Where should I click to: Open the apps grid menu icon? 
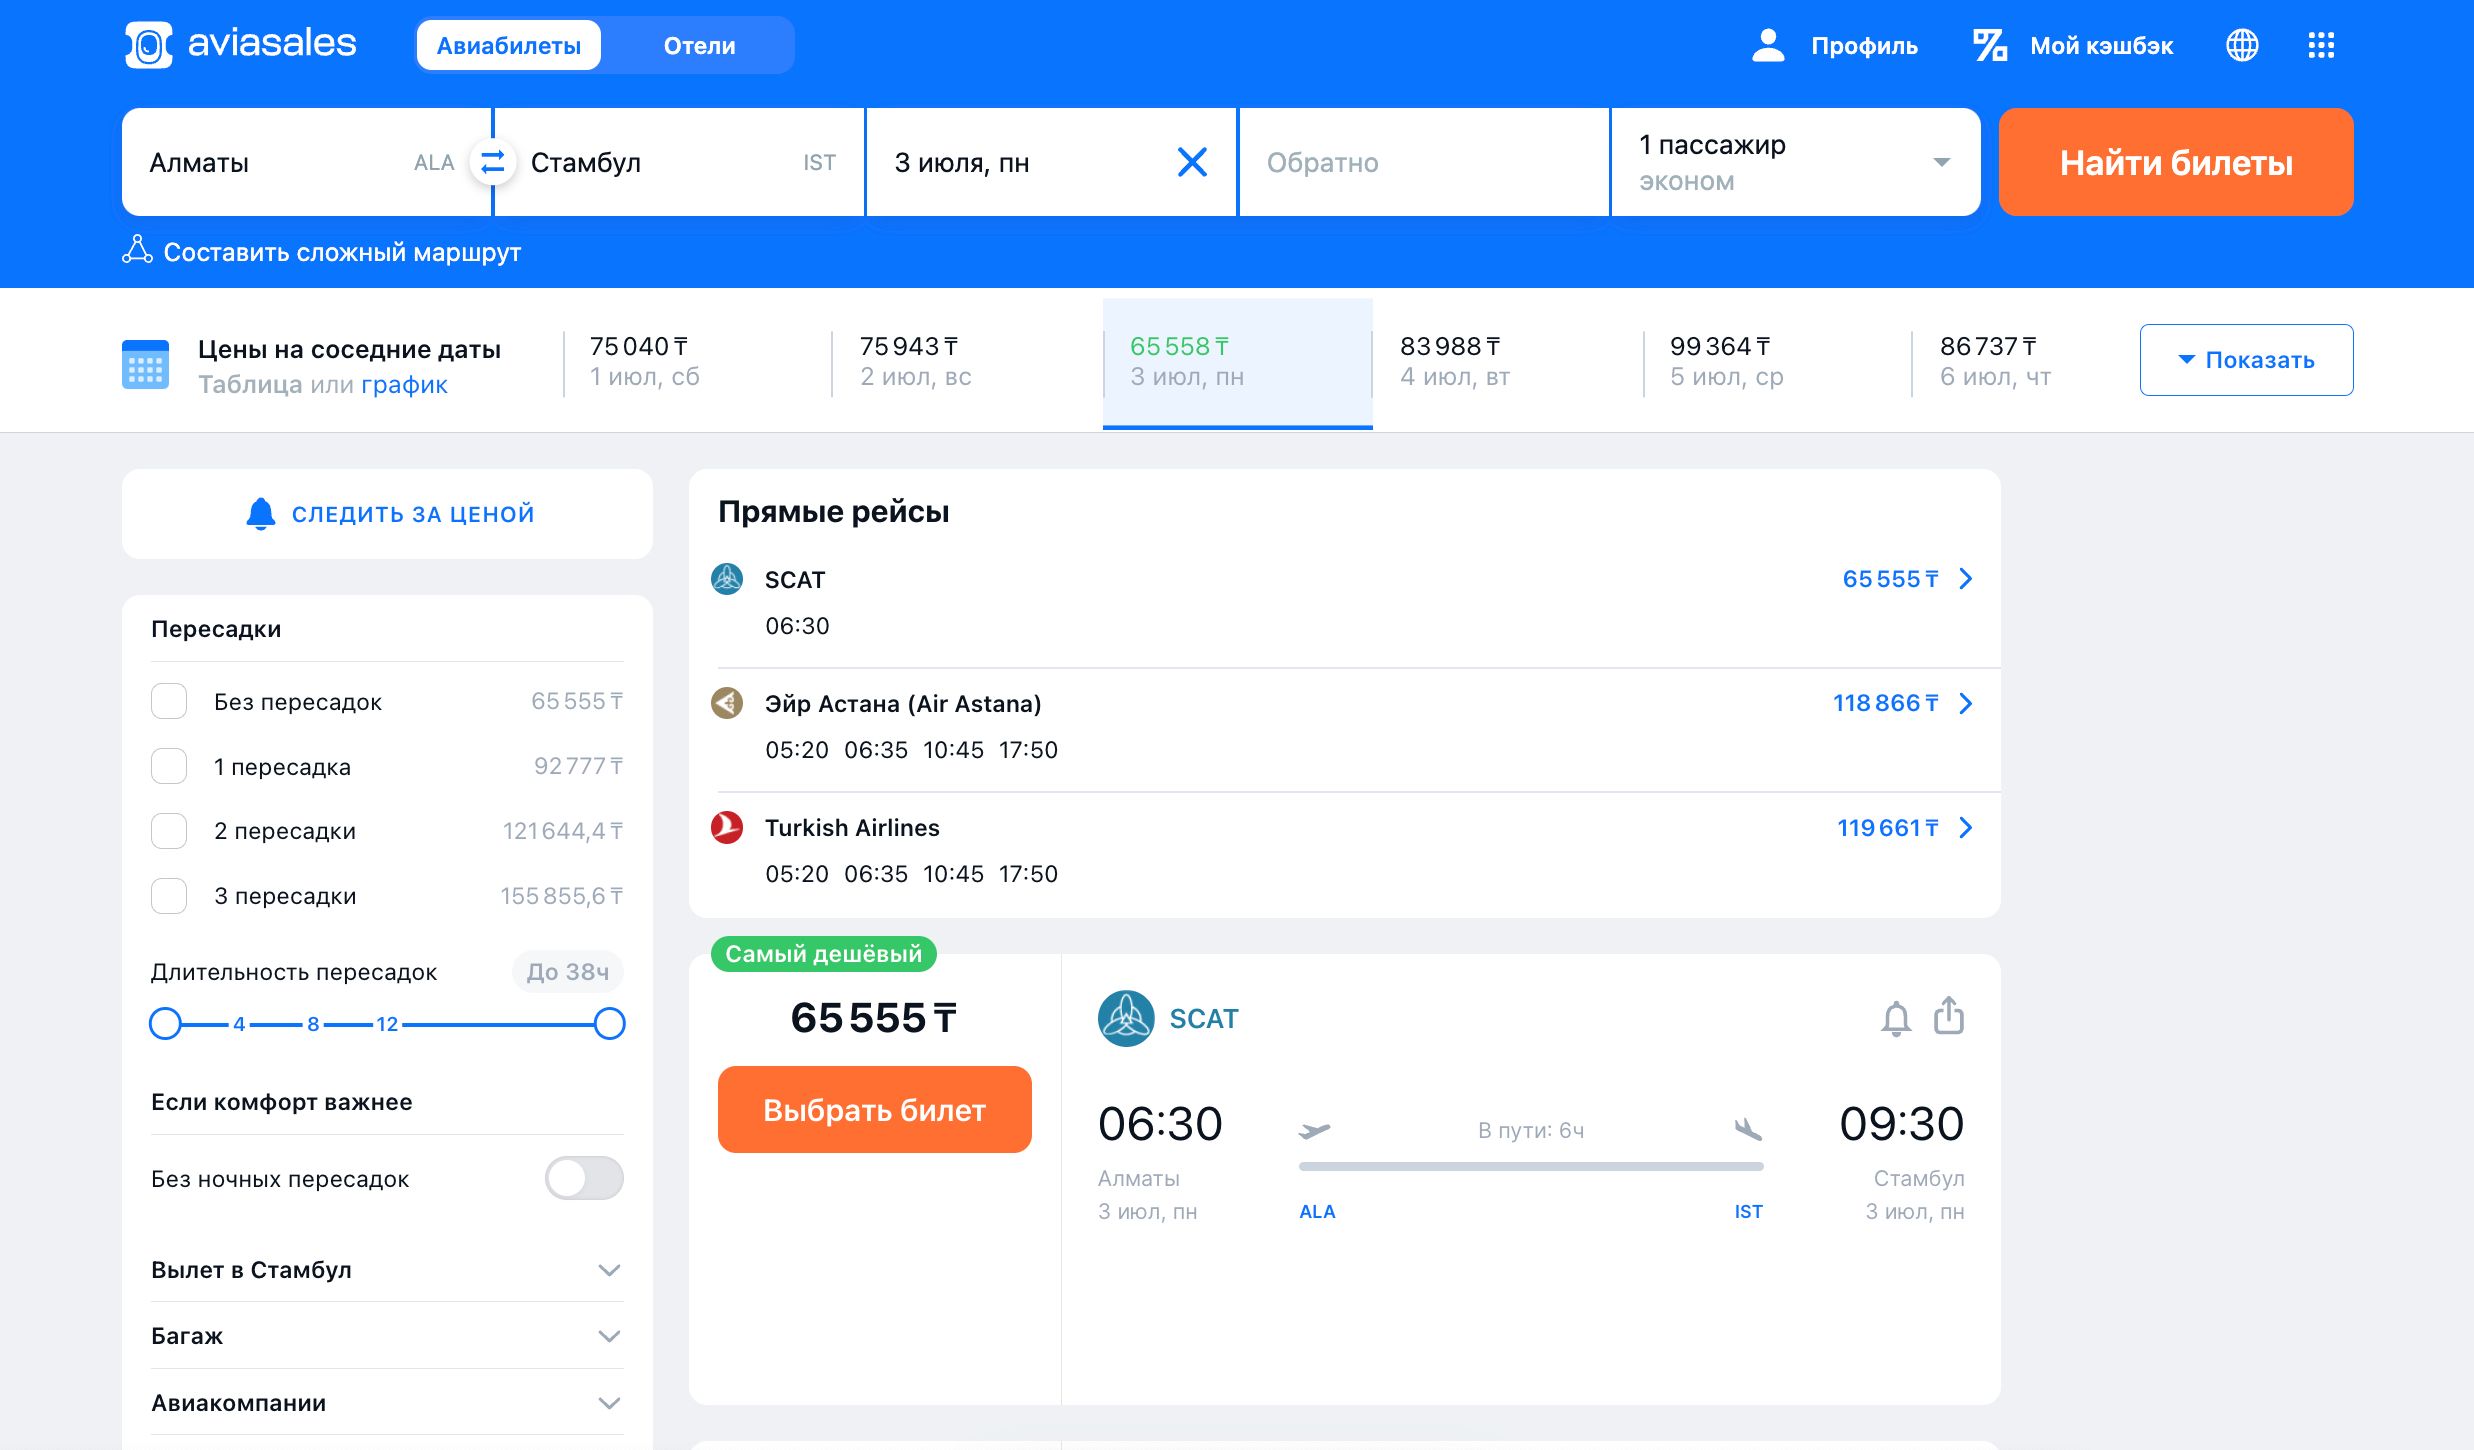click(x=2321, y=45)
